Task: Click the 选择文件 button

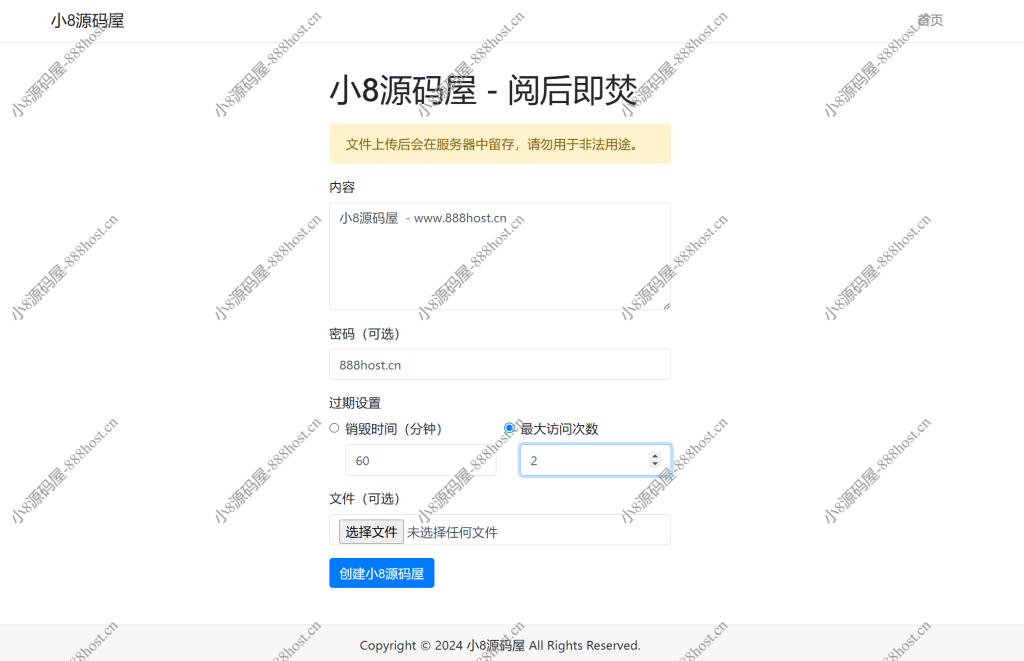Action: coord(371,532)
